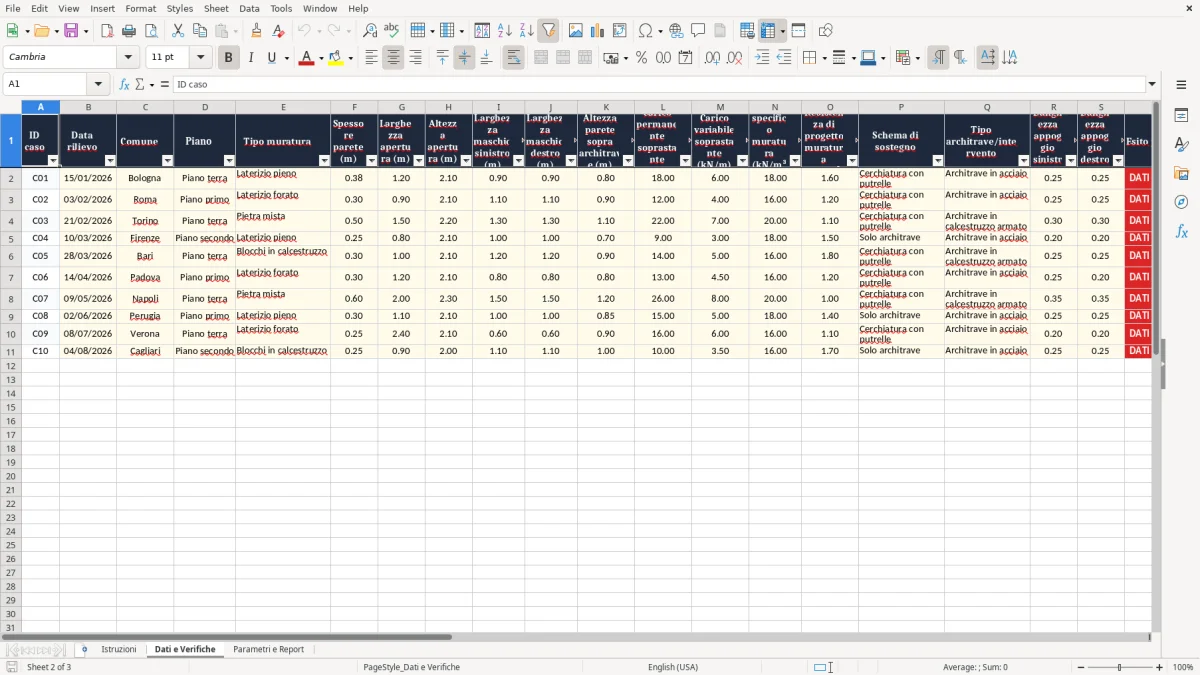
Task: Export the sheet directly as PDF
Action: click(107, 31)
